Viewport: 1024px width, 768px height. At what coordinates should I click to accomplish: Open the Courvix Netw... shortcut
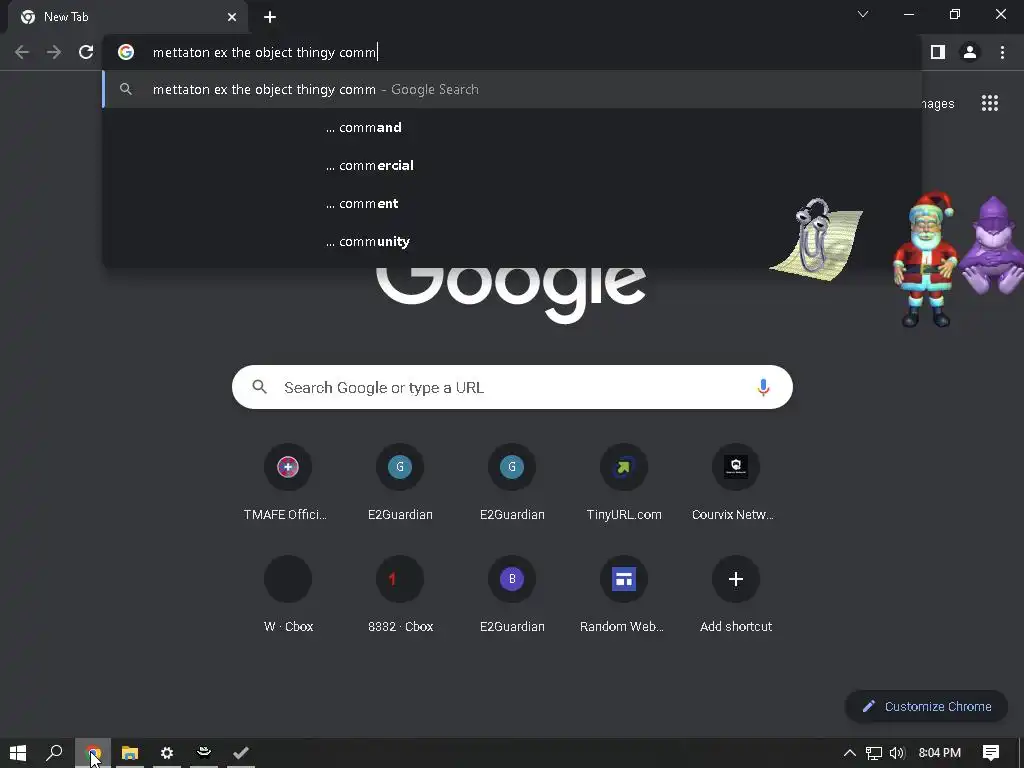point(736,483)
